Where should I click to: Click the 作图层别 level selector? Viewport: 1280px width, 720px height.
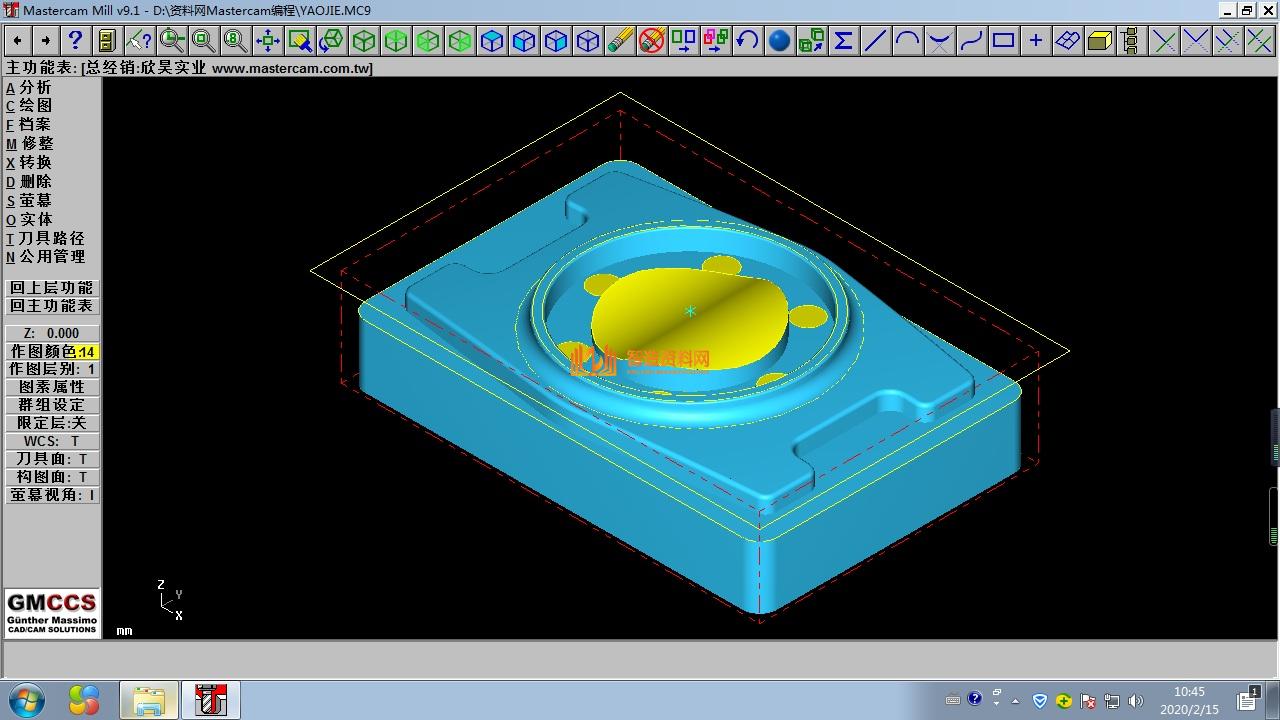pos(52,369)
